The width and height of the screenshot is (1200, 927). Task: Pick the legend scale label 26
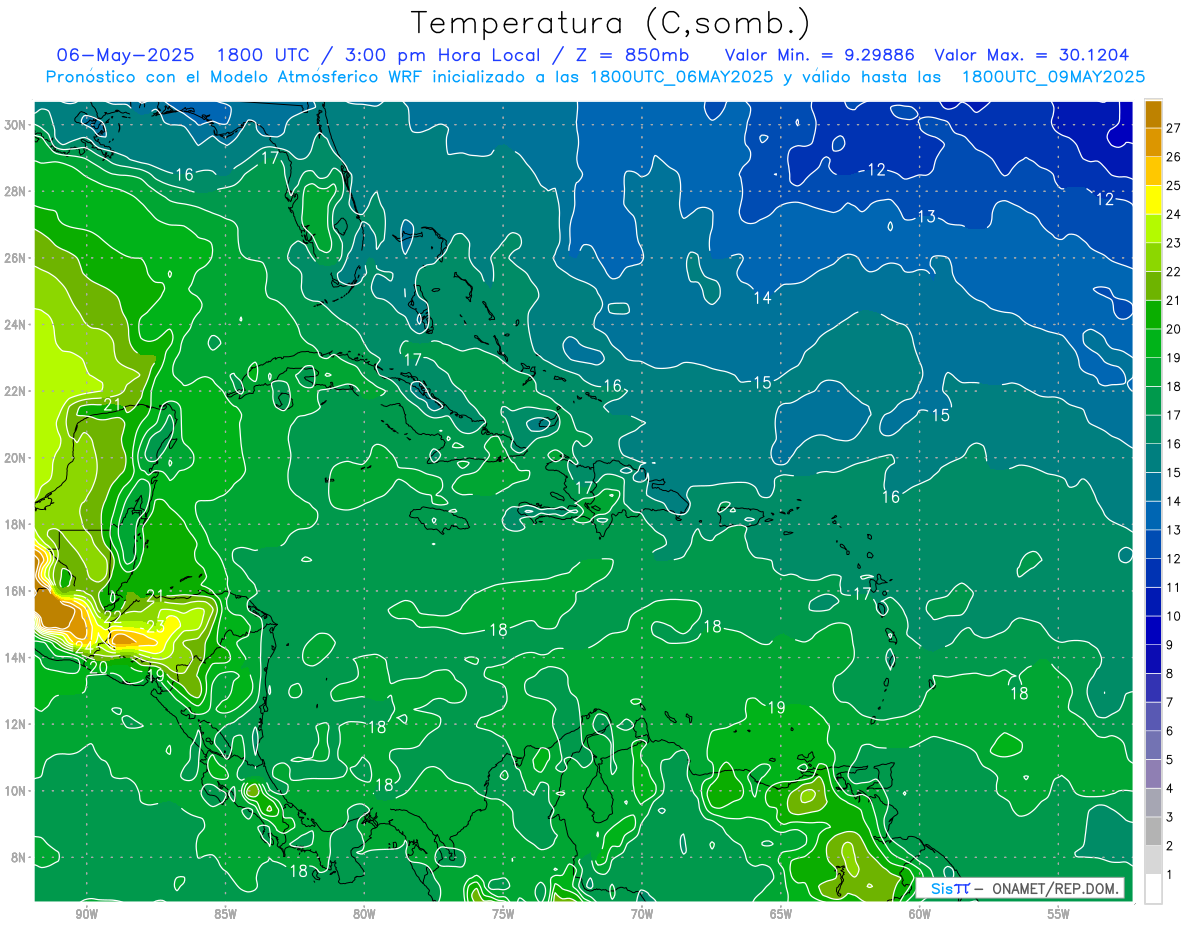point(1174,157)
